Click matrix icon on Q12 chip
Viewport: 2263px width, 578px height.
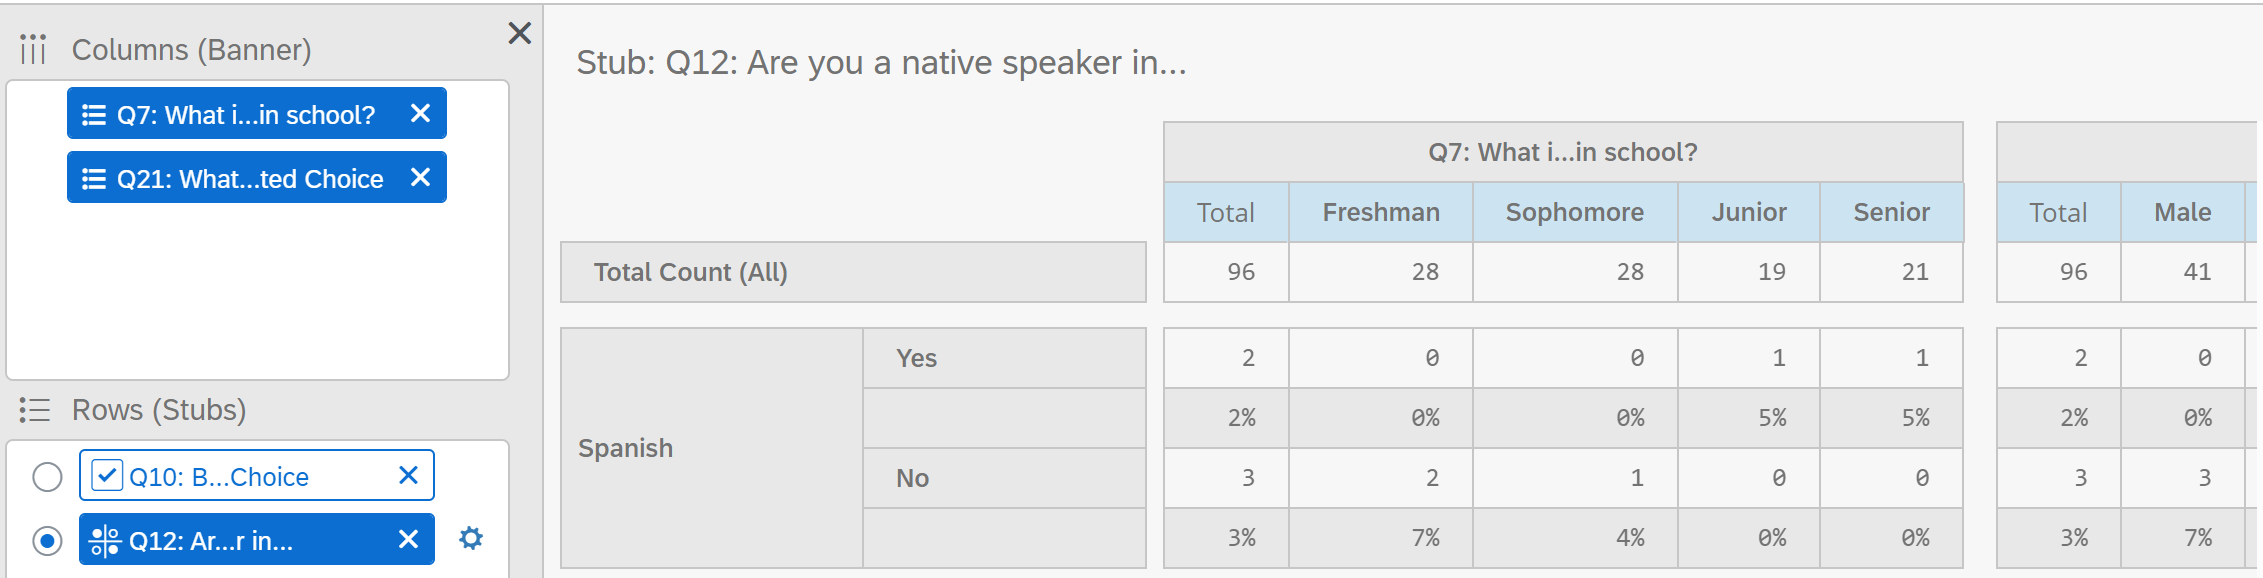[x=104, y=541]
